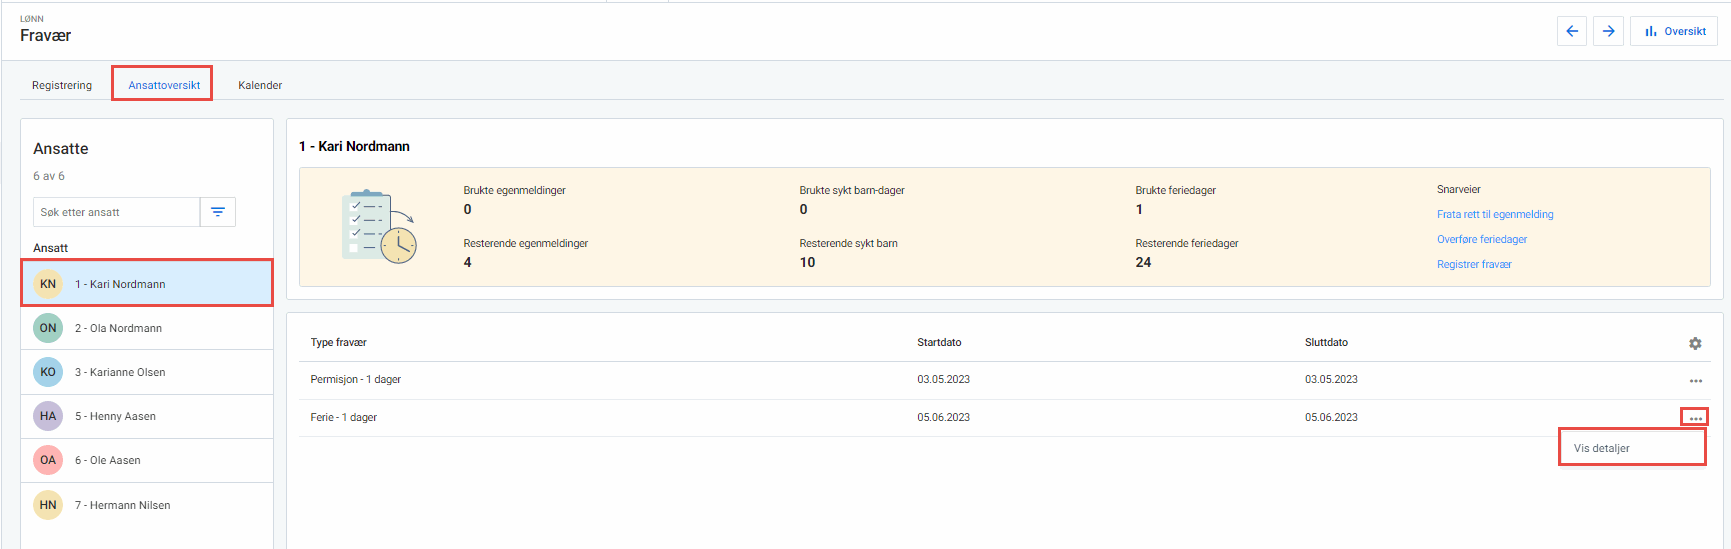Click the KO avatar icon
This screenshot has width=1731, height=549.
(48, 372)
